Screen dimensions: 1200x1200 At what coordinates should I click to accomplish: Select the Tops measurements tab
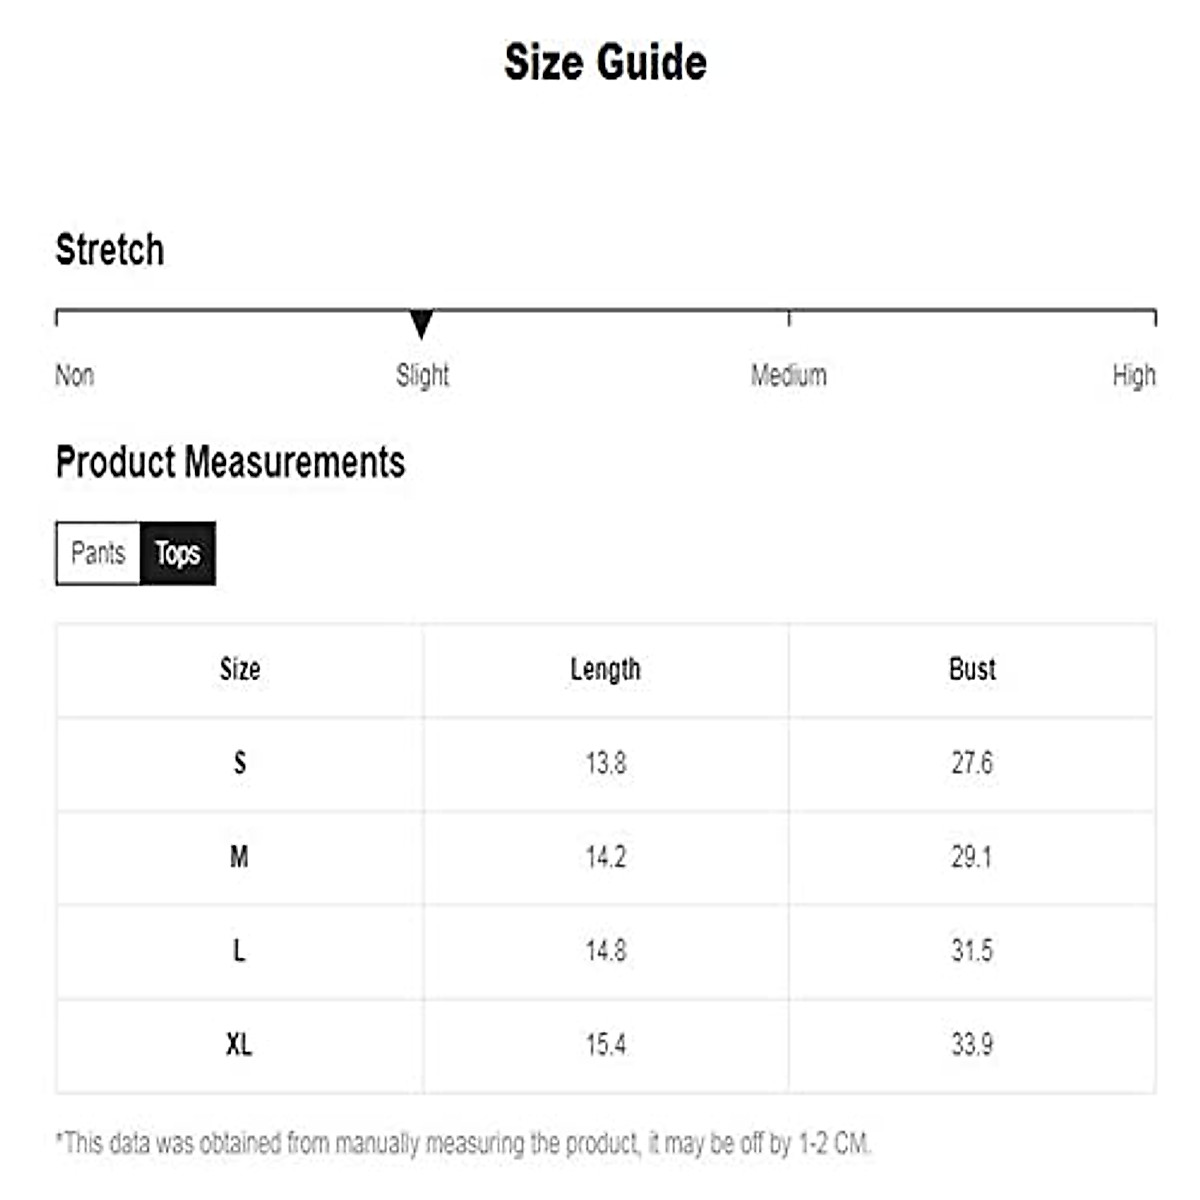(178, 553)
